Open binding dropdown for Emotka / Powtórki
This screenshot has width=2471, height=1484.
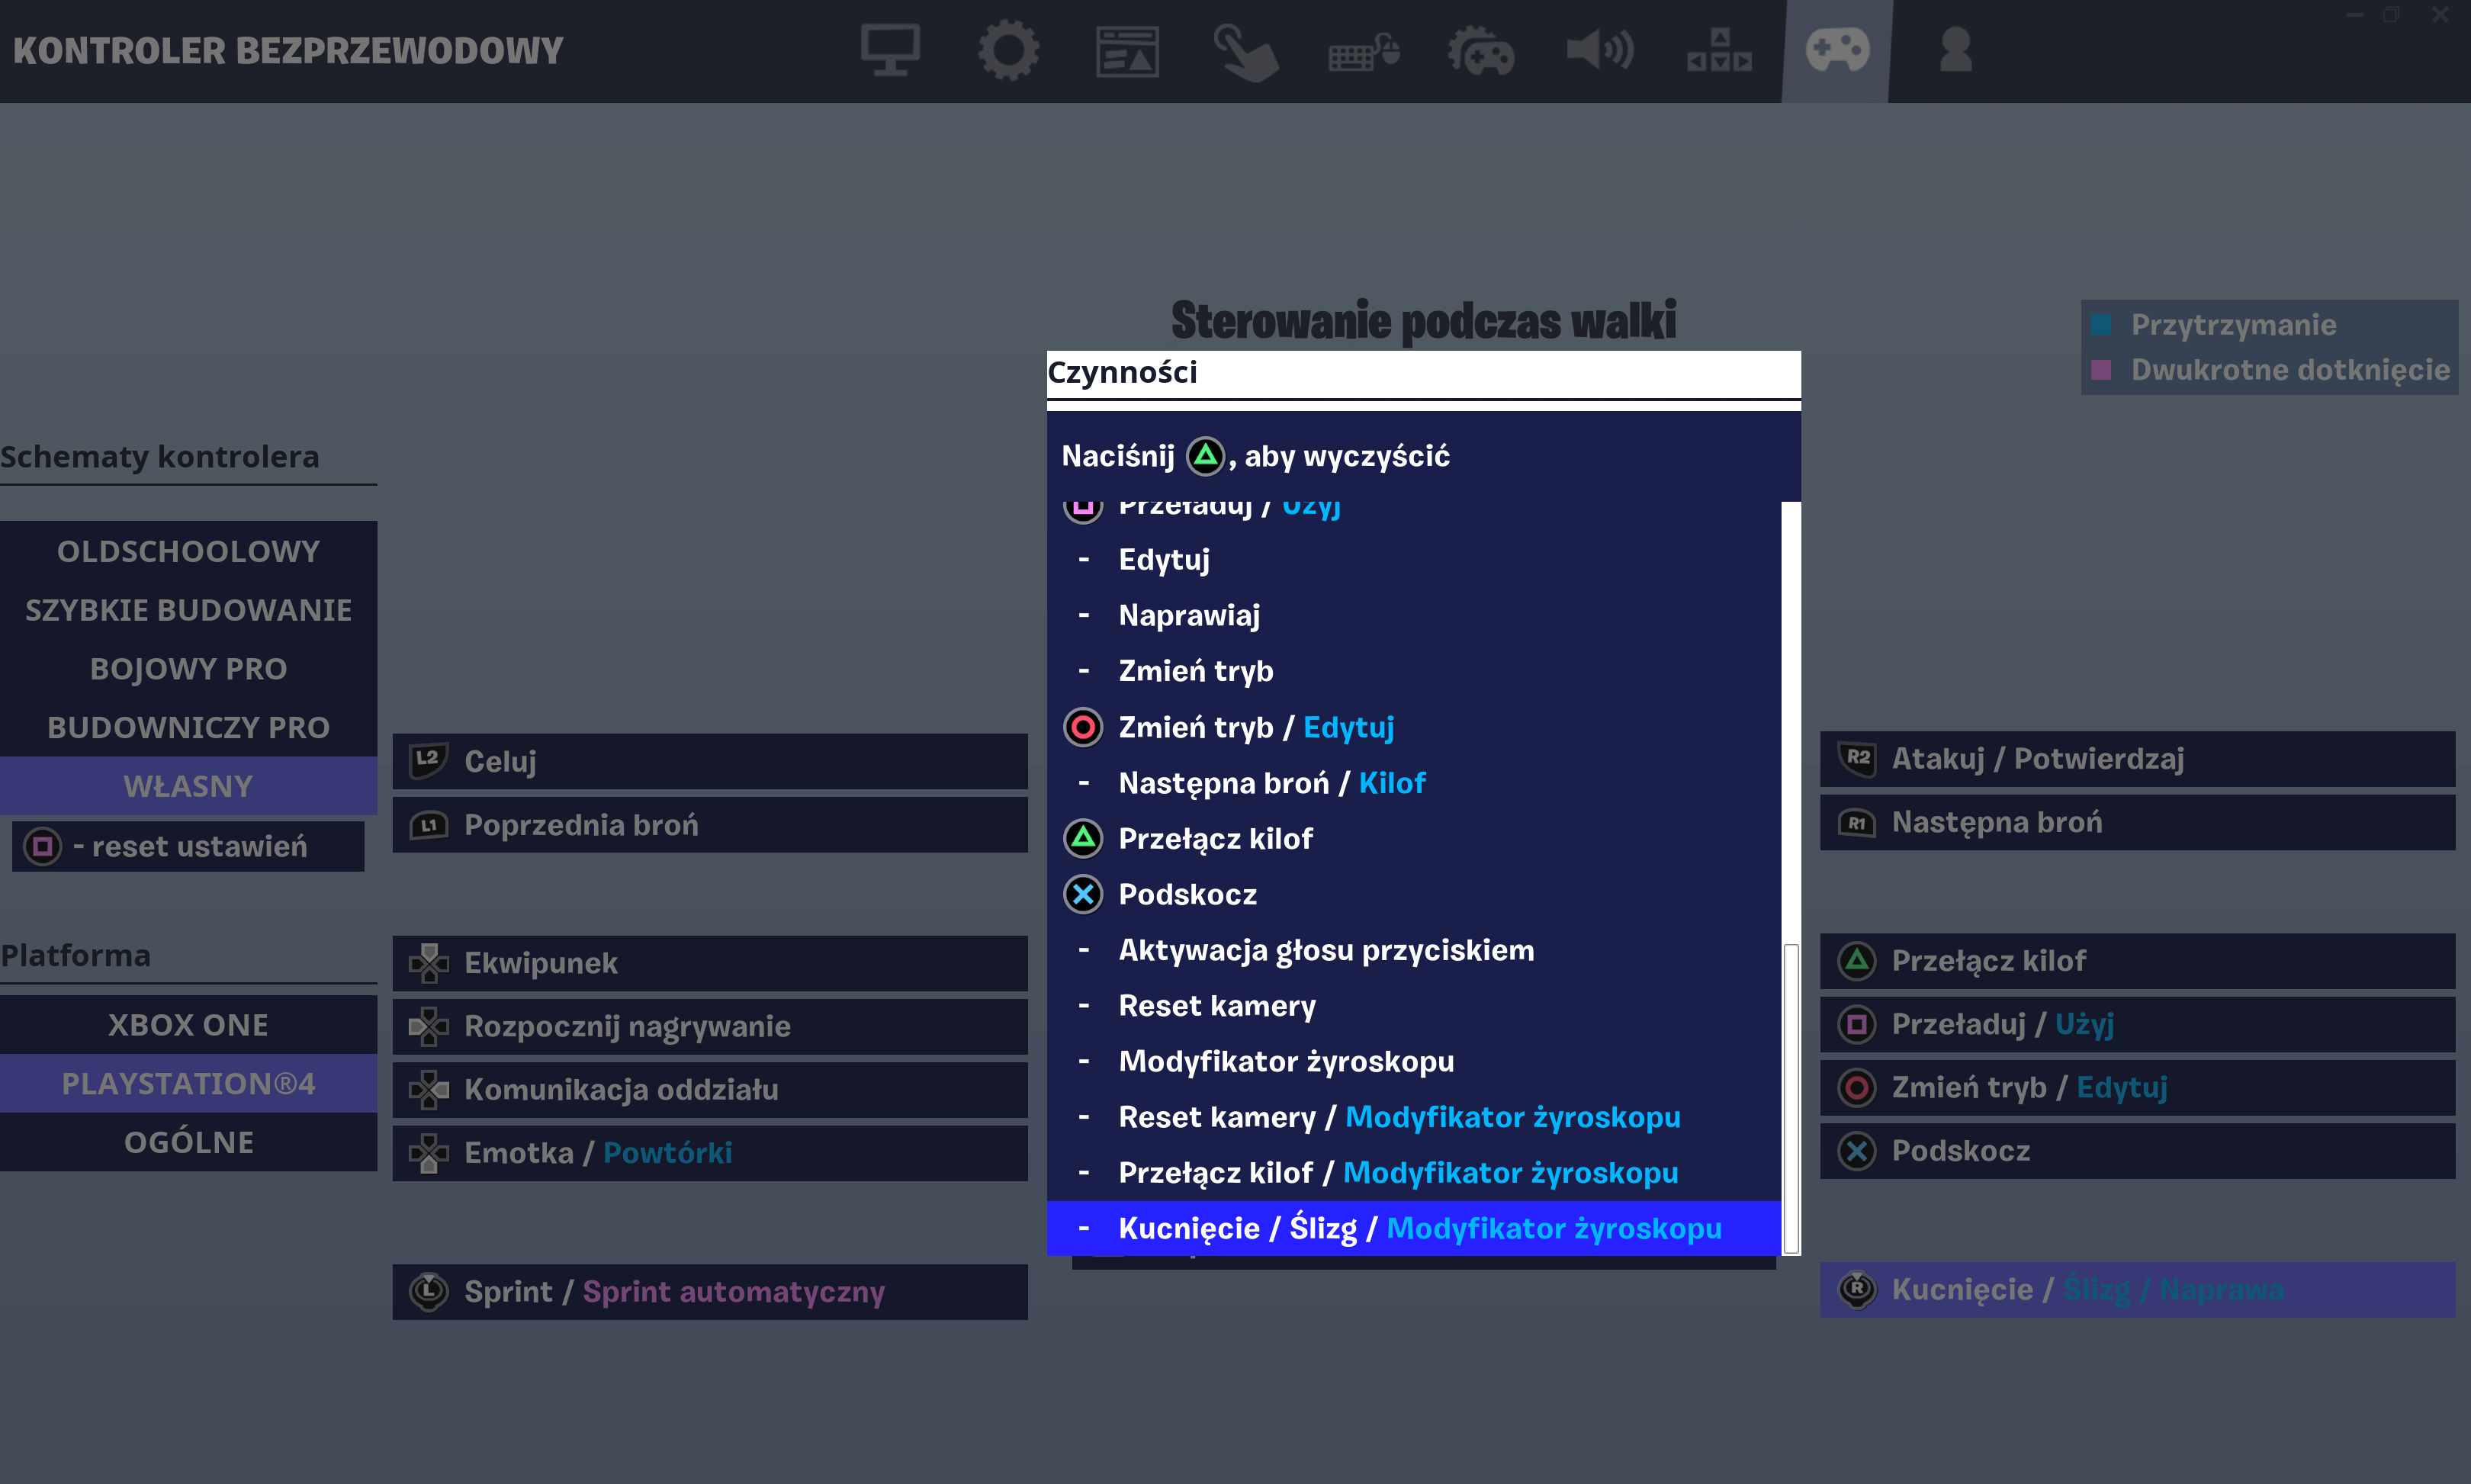[x=710, y=1153]
